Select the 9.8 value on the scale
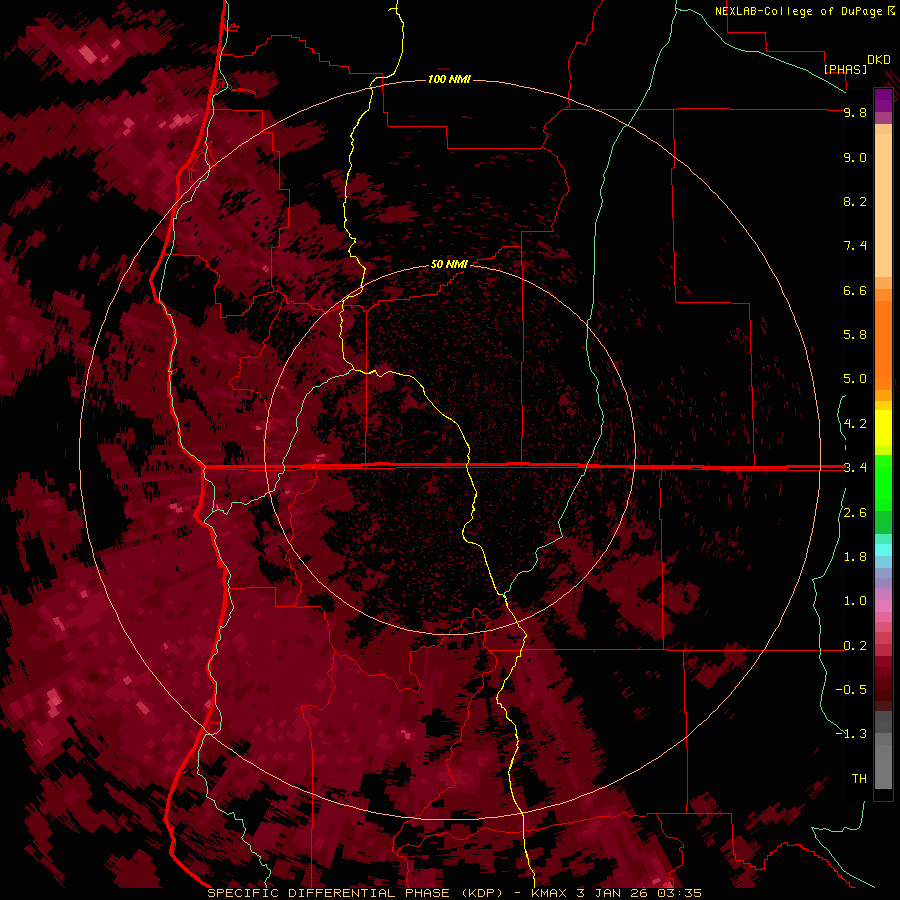 coord(855,112)
